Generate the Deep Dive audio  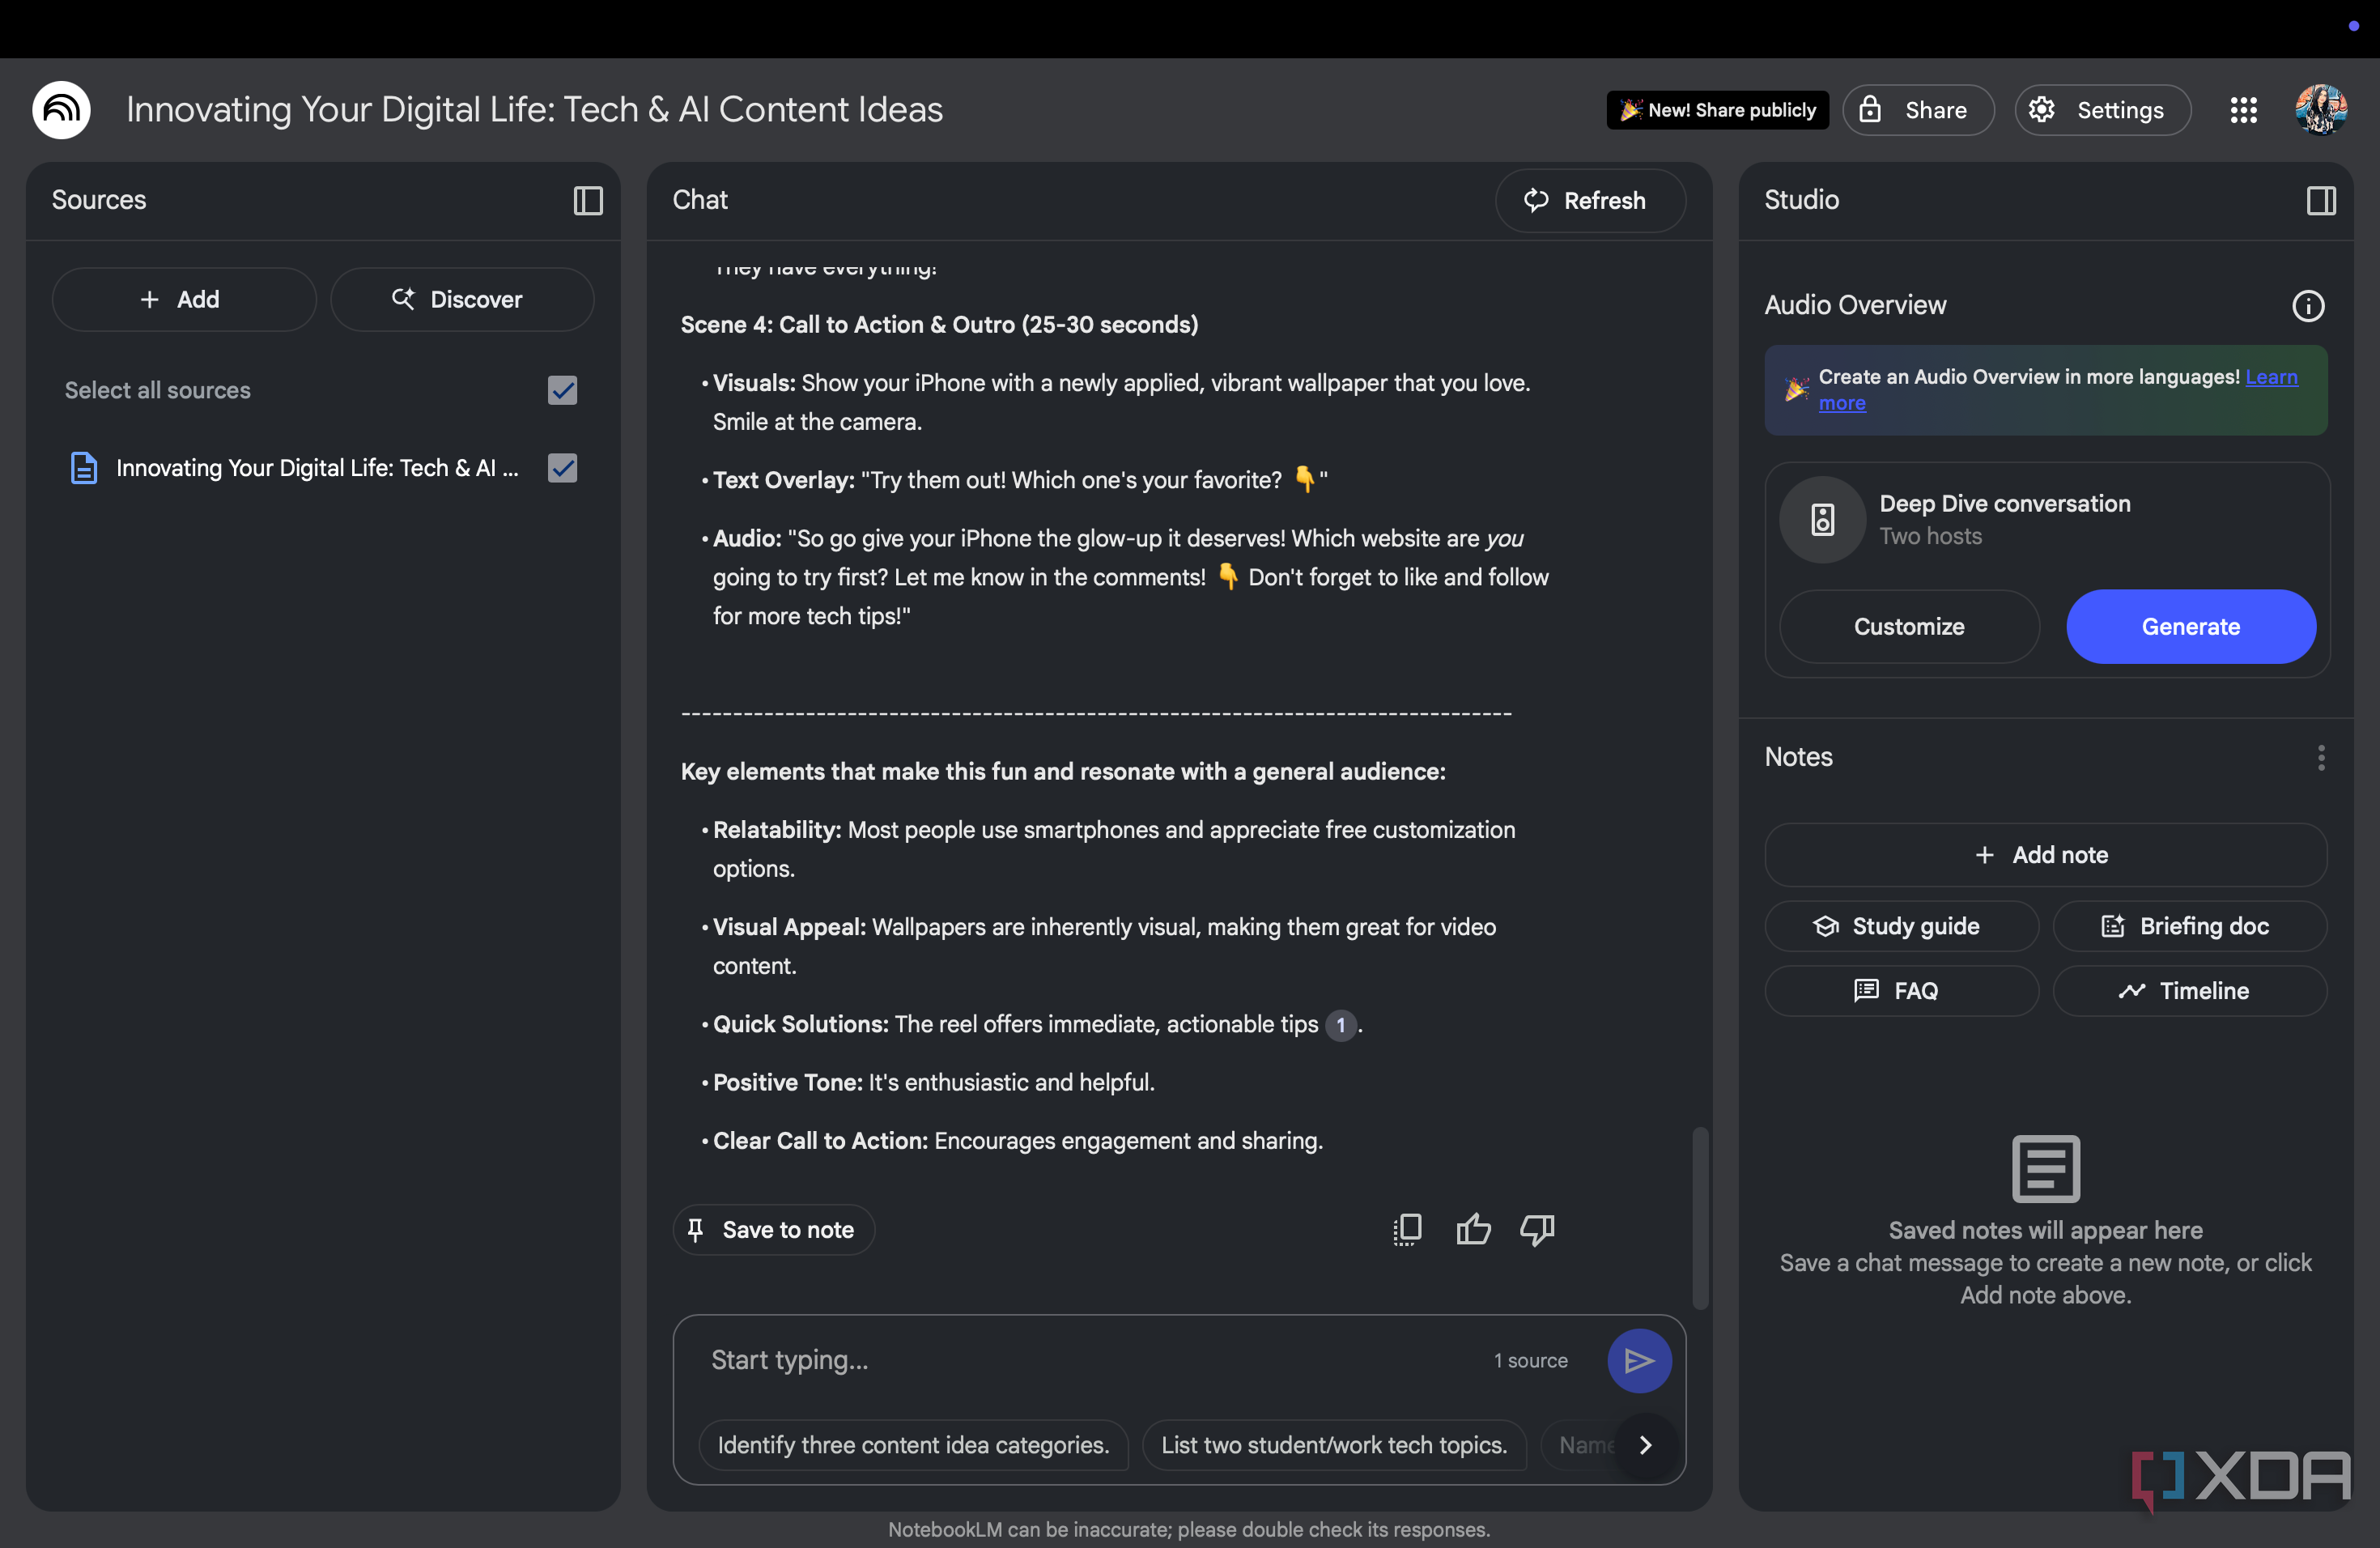click(2190, 626)
